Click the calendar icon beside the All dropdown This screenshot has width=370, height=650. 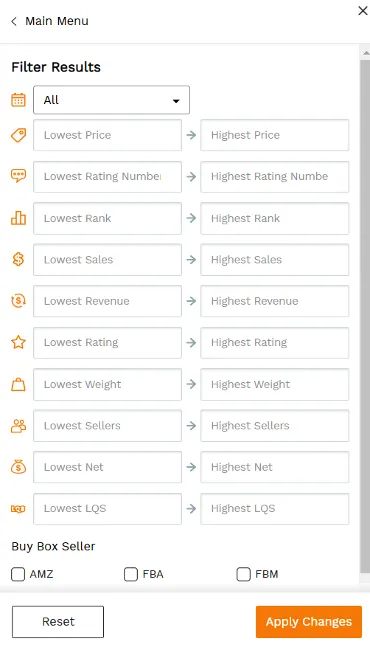click(18, 100)
